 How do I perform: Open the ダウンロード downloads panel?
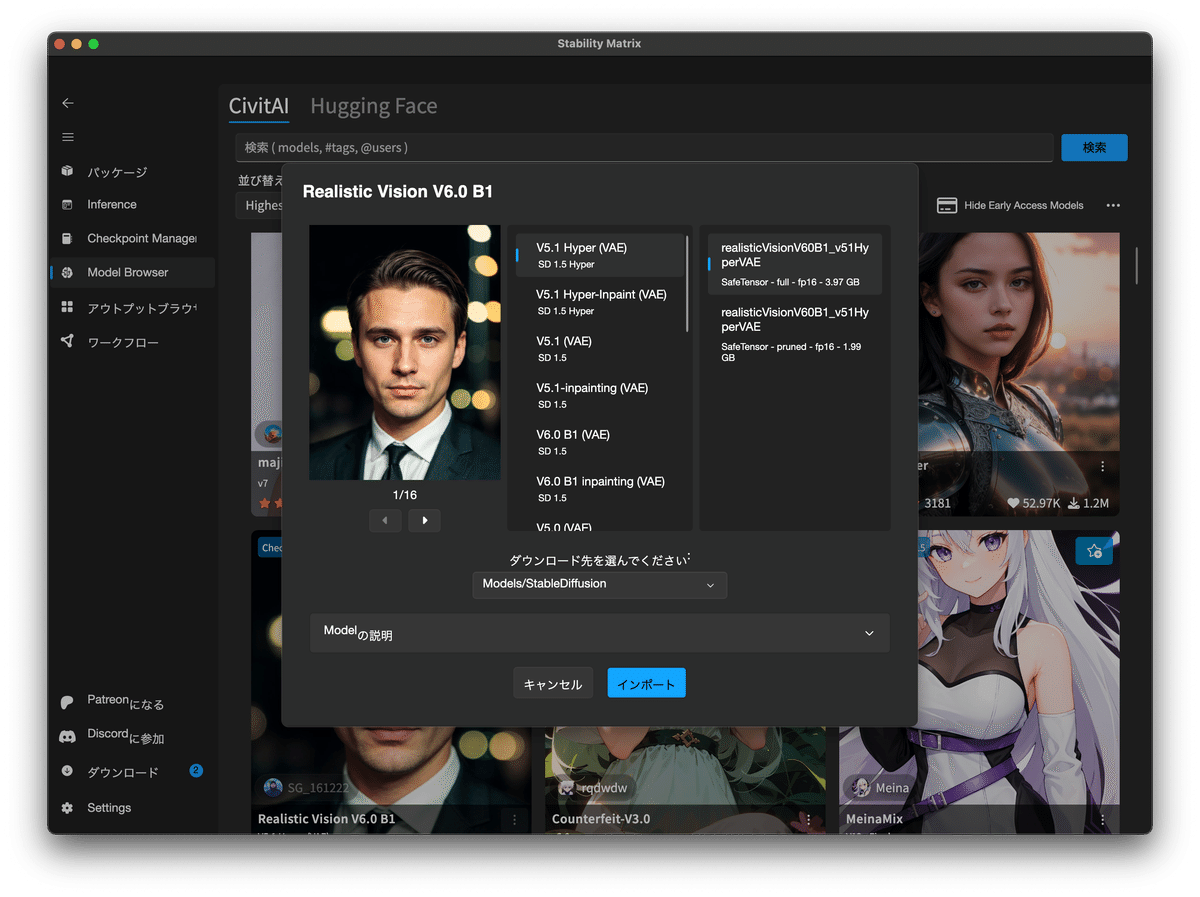(x=132, y=772)
